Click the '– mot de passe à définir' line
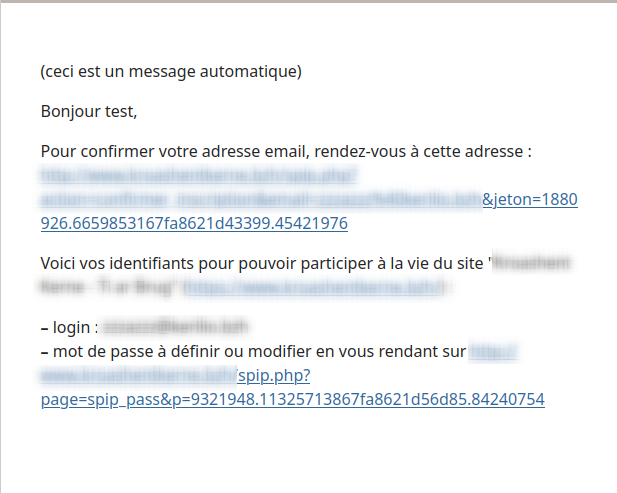The height and width of the screenshot is (493, 617). tap(253, 351)
